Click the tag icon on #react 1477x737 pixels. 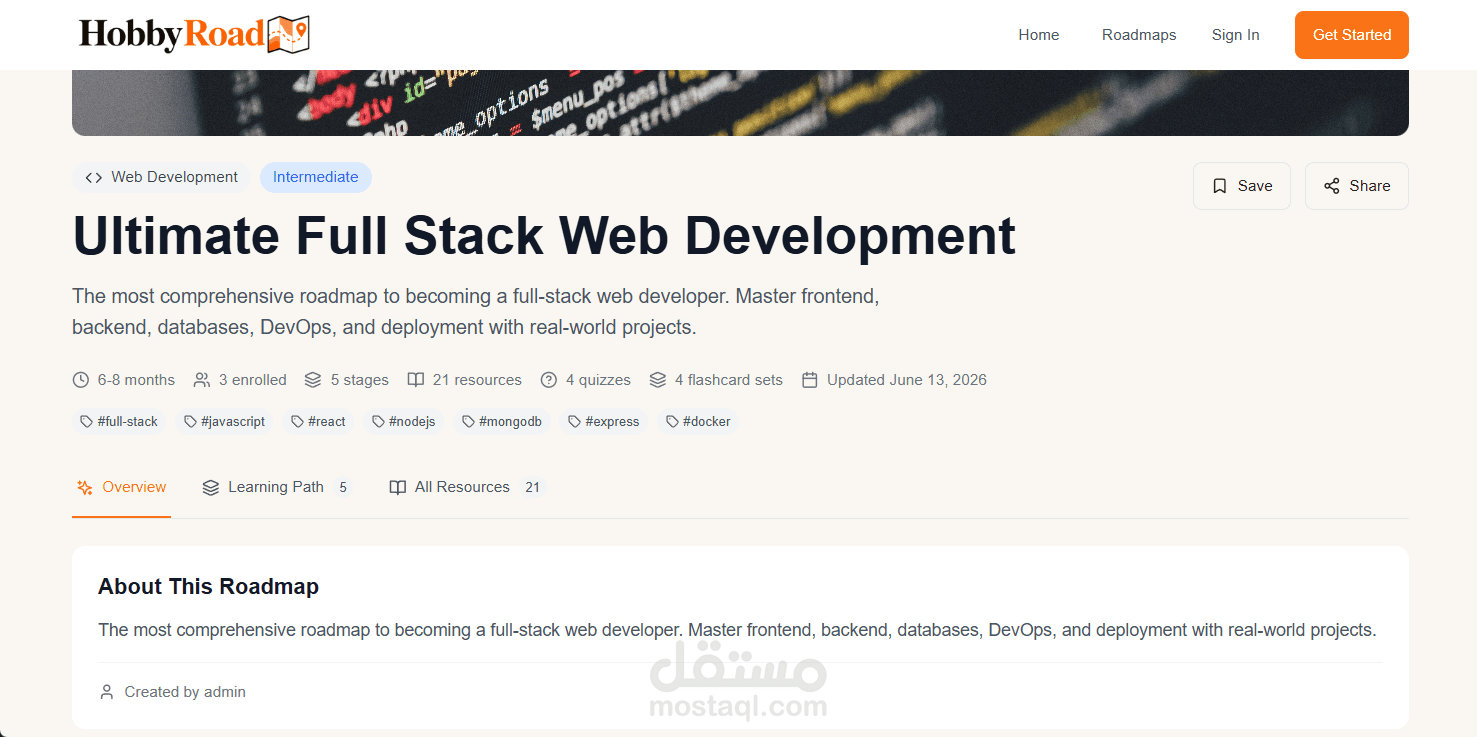[x=298, y=422]
